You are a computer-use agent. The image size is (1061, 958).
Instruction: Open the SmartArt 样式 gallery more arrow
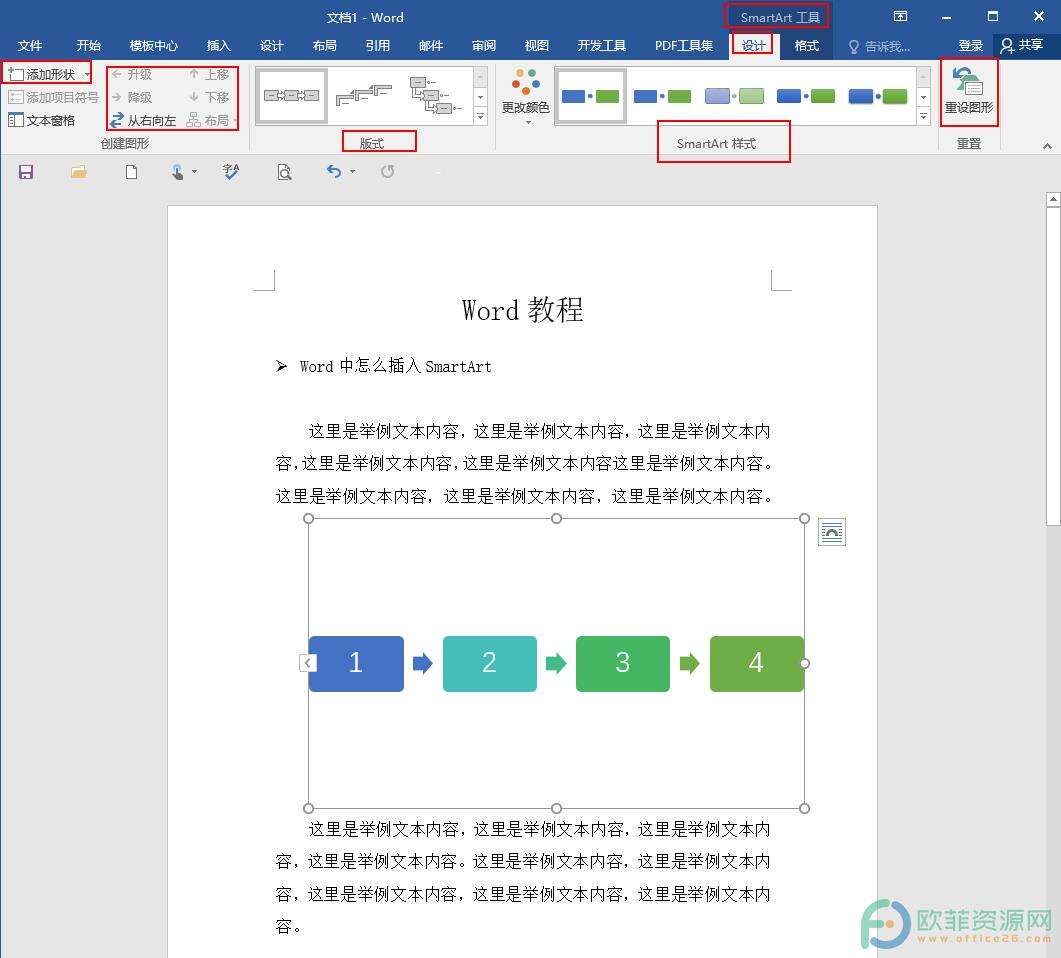[922, 116]
